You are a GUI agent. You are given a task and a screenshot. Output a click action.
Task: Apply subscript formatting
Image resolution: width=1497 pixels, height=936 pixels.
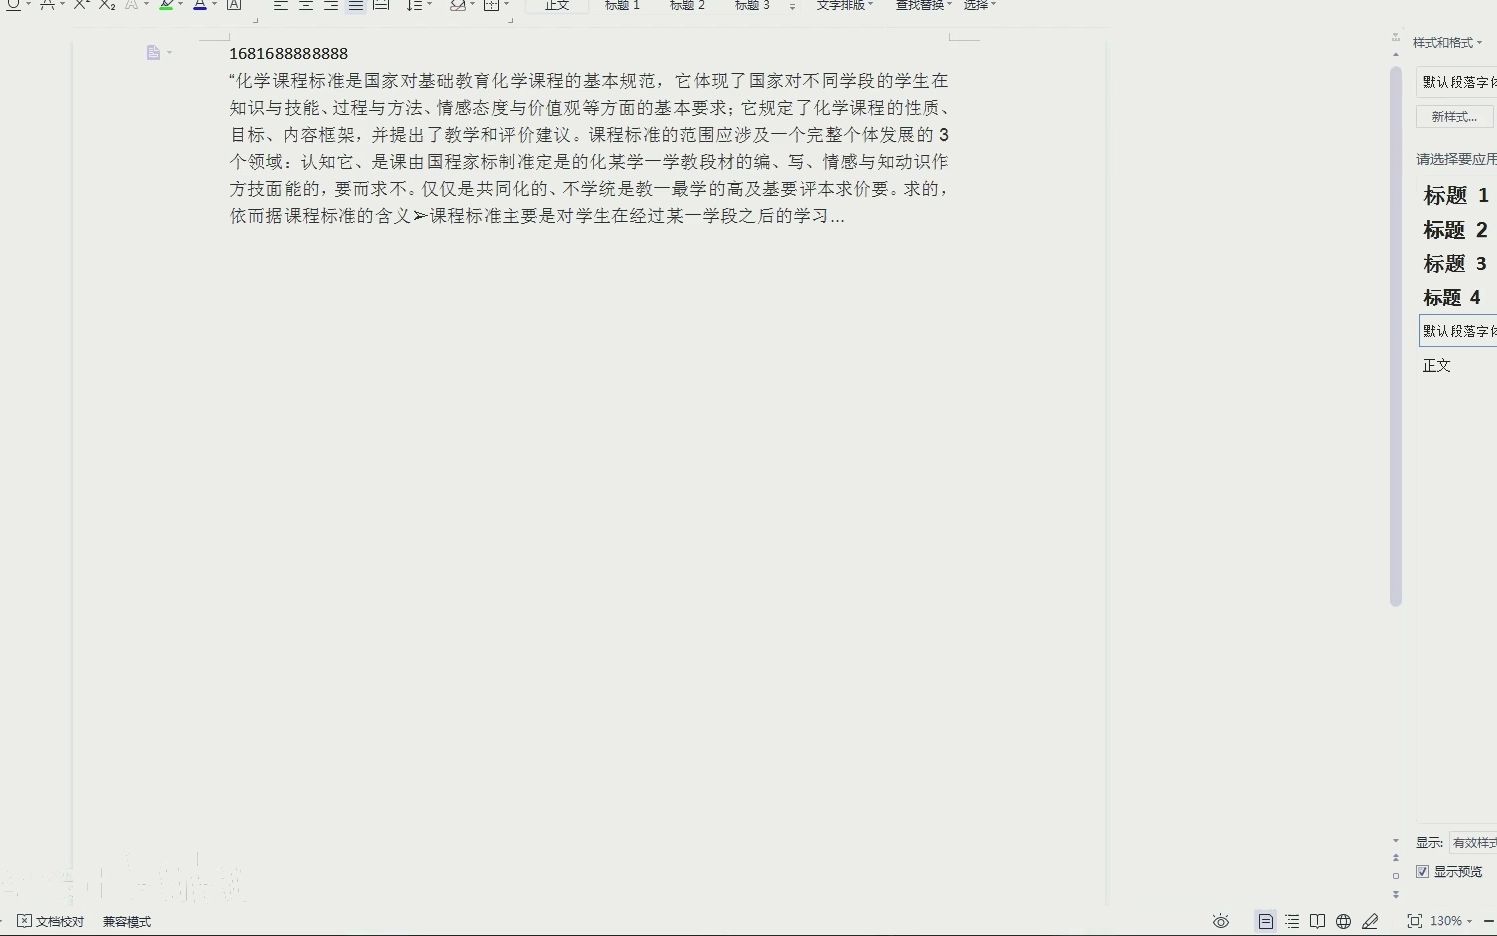point(107,4)
